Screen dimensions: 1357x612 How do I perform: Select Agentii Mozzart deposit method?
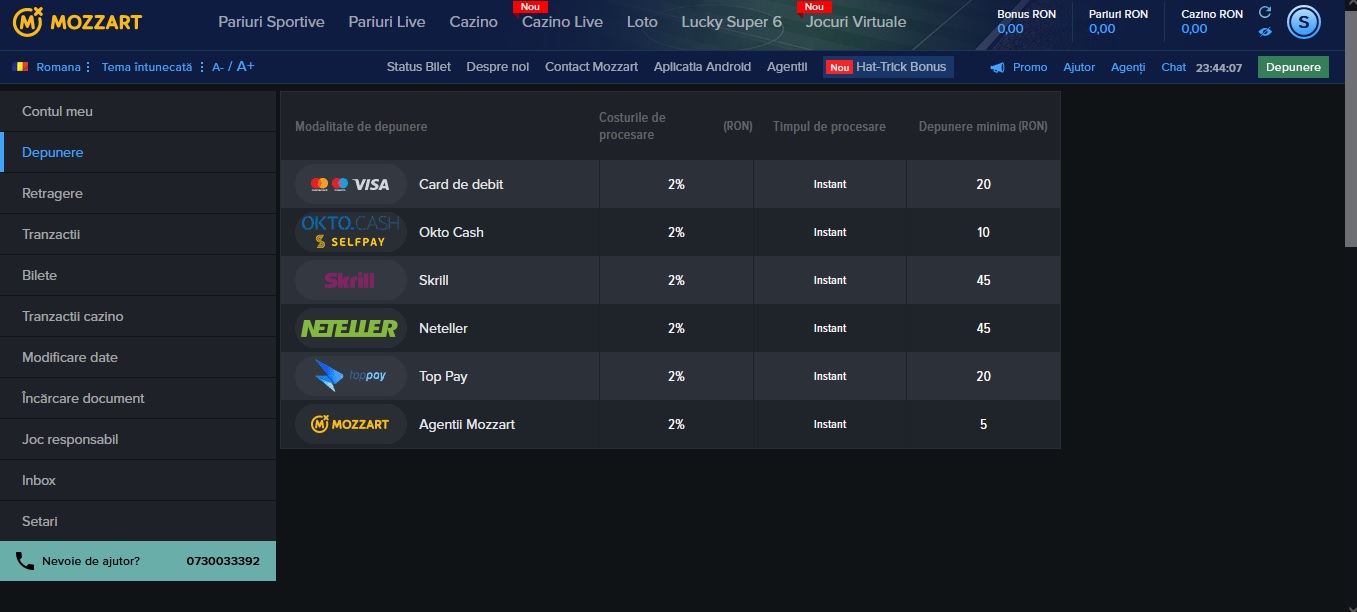467,424
